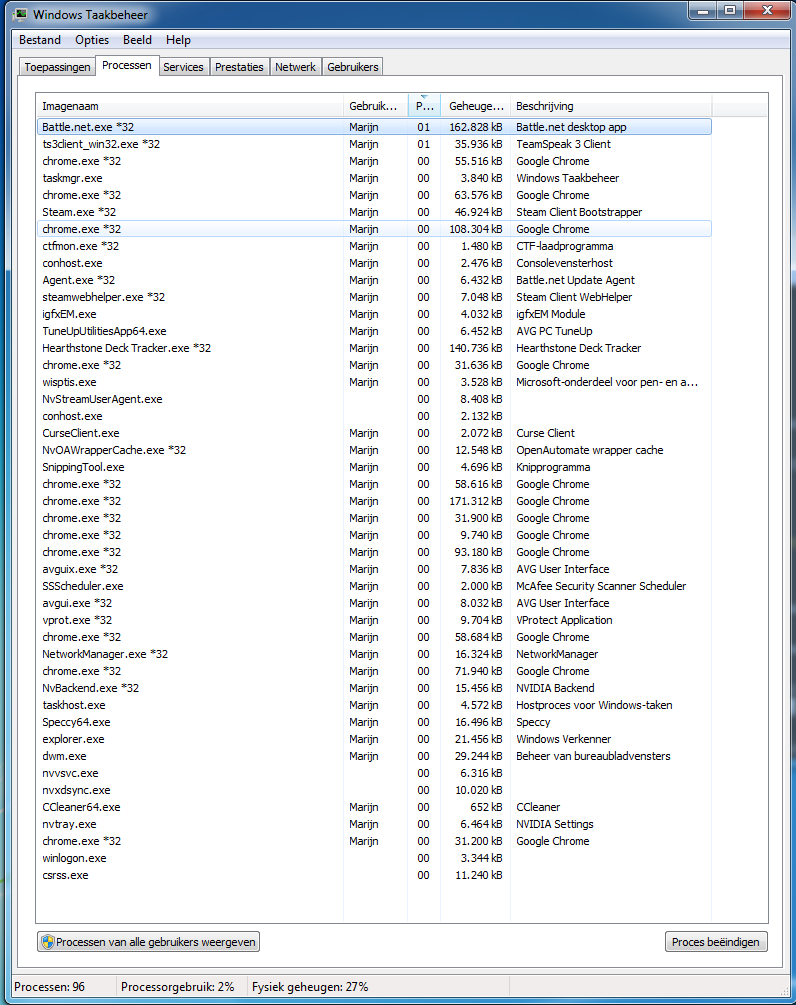Click Processen van alle gebruikers weergeven button
796x1005 pixels.
(149, 942)
